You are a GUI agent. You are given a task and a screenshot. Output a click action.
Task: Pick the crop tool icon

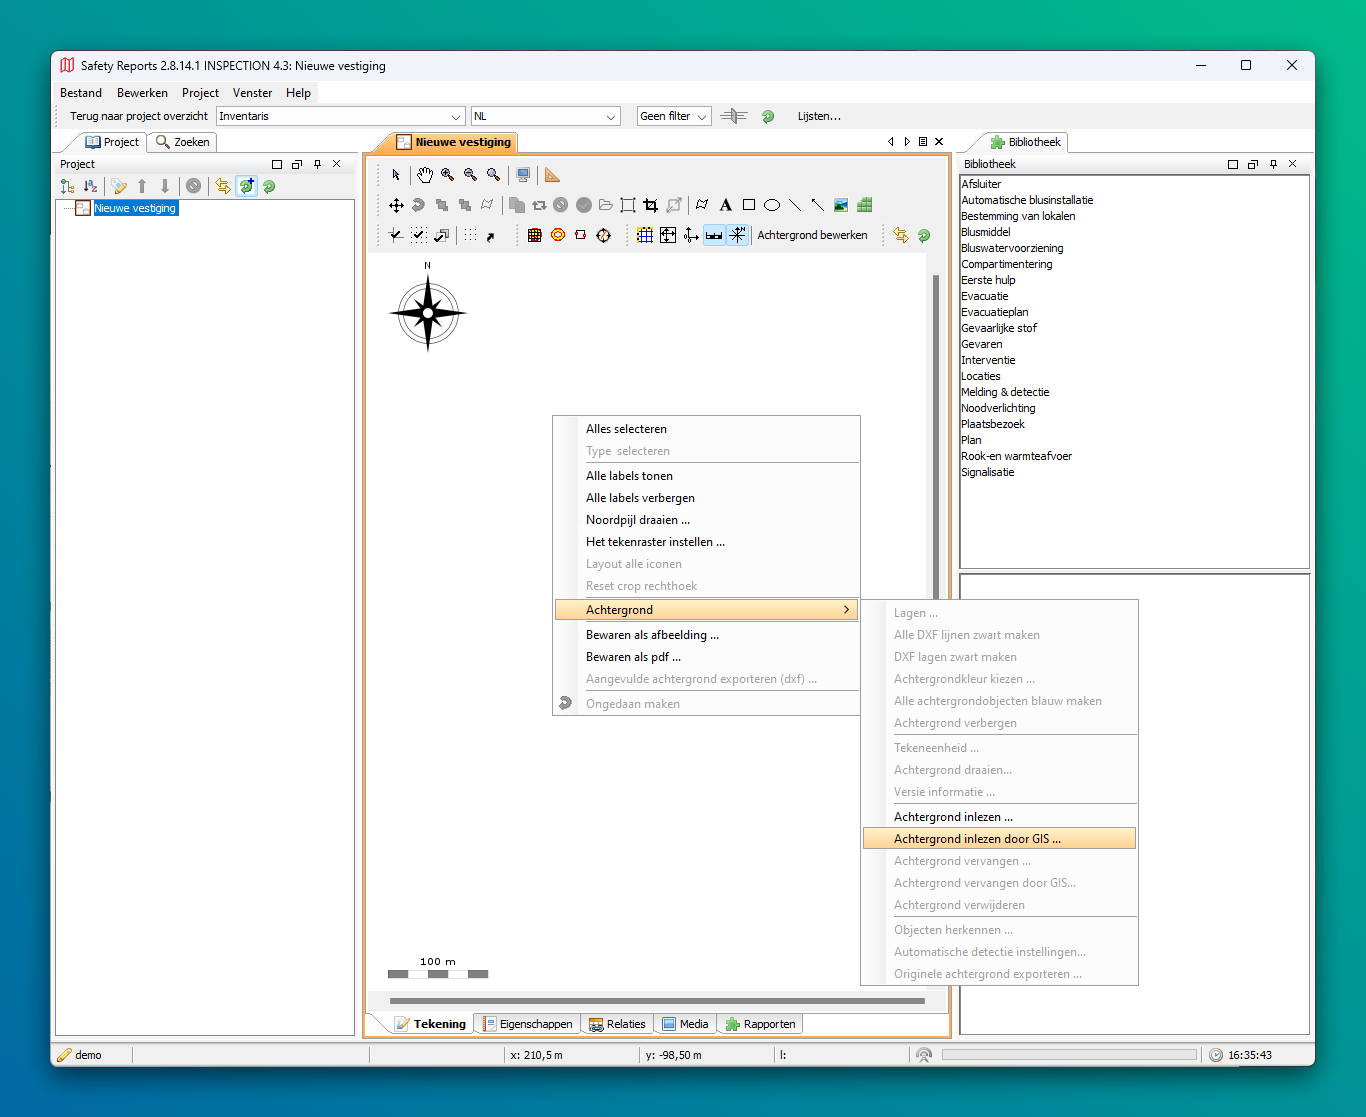[651, 205]
